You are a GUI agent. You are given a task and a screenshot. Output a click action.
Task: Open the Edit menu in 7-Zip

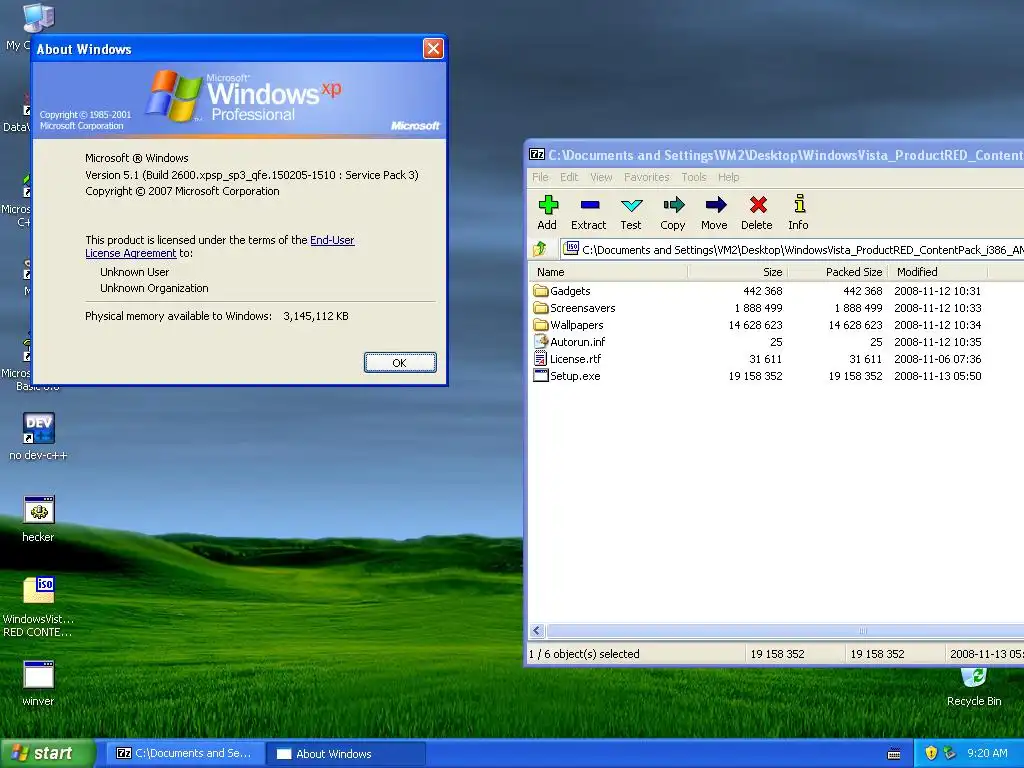[x=569, y=177]
